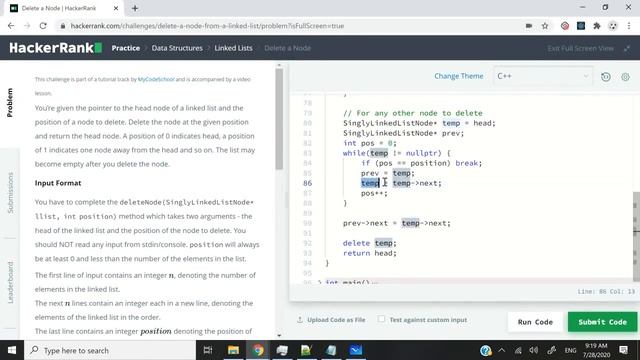This screenshot has width=640, height=360.
Task: Open the Practice breadcrumb
Action: (126, 48)
